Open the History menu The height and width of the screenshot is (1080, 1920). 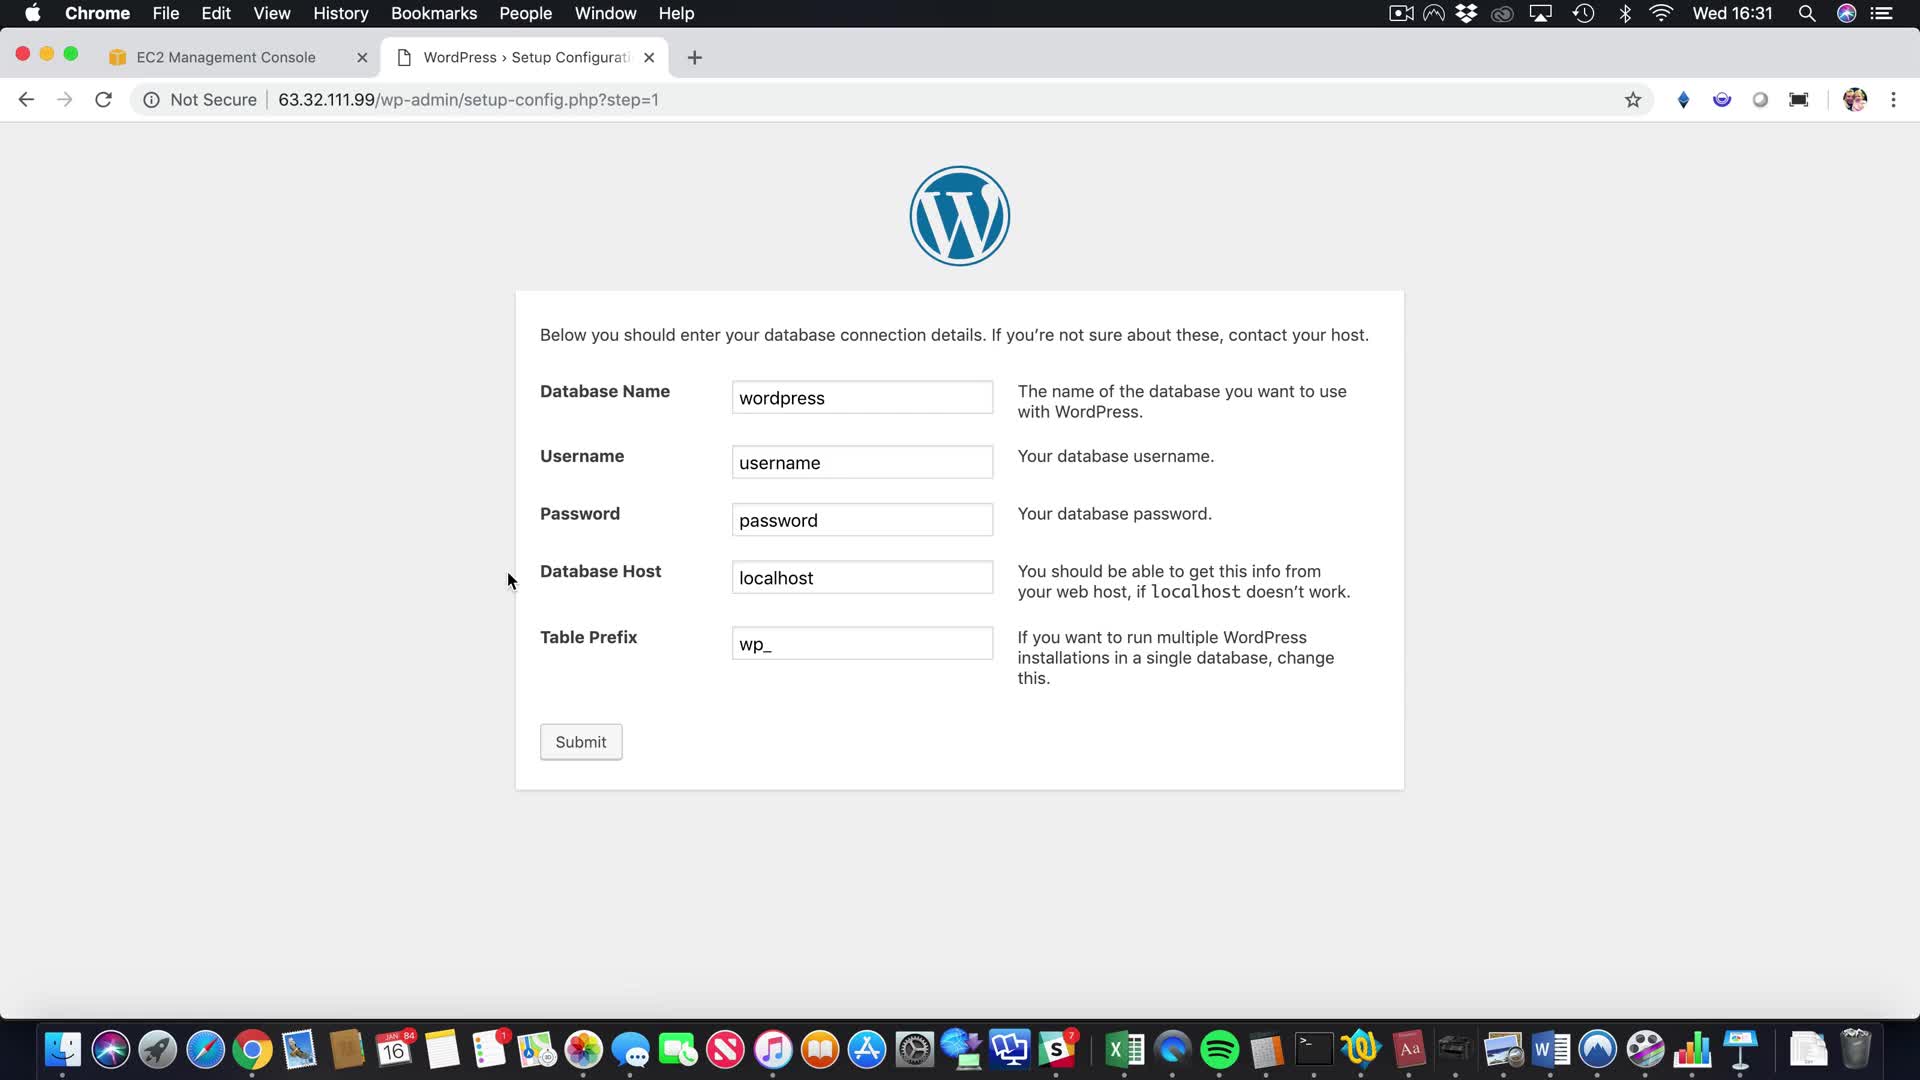coord(340,14)
